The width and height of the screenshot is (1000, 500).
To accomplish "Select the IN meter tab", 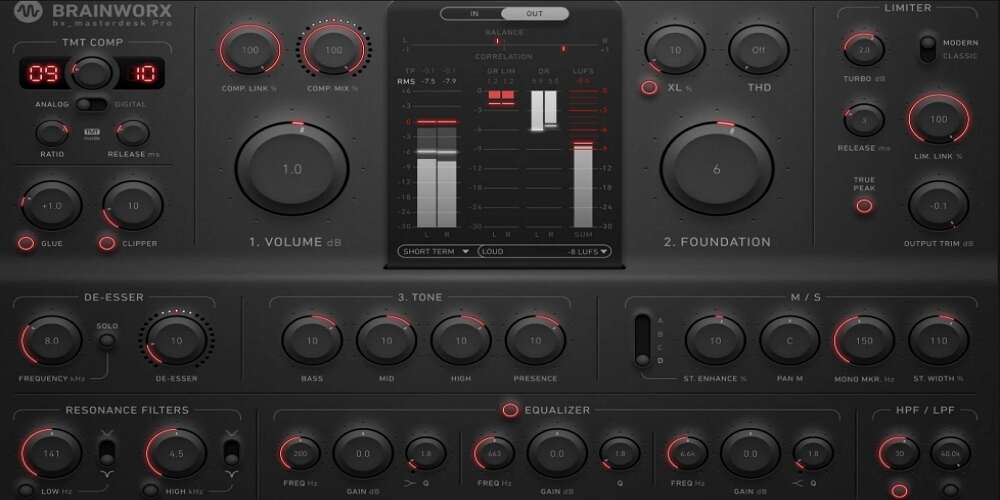I will tap(473, 13).
